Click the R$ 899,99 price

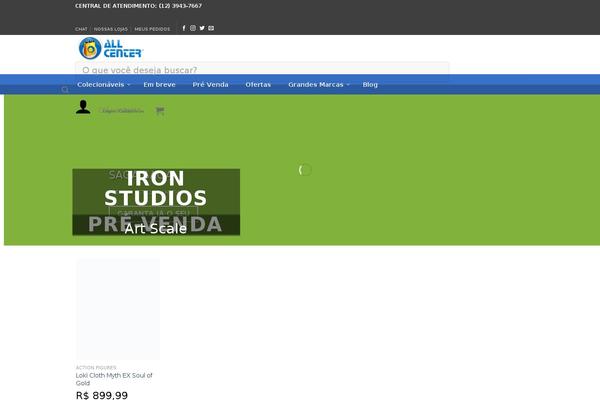click(x=102, y=395)
